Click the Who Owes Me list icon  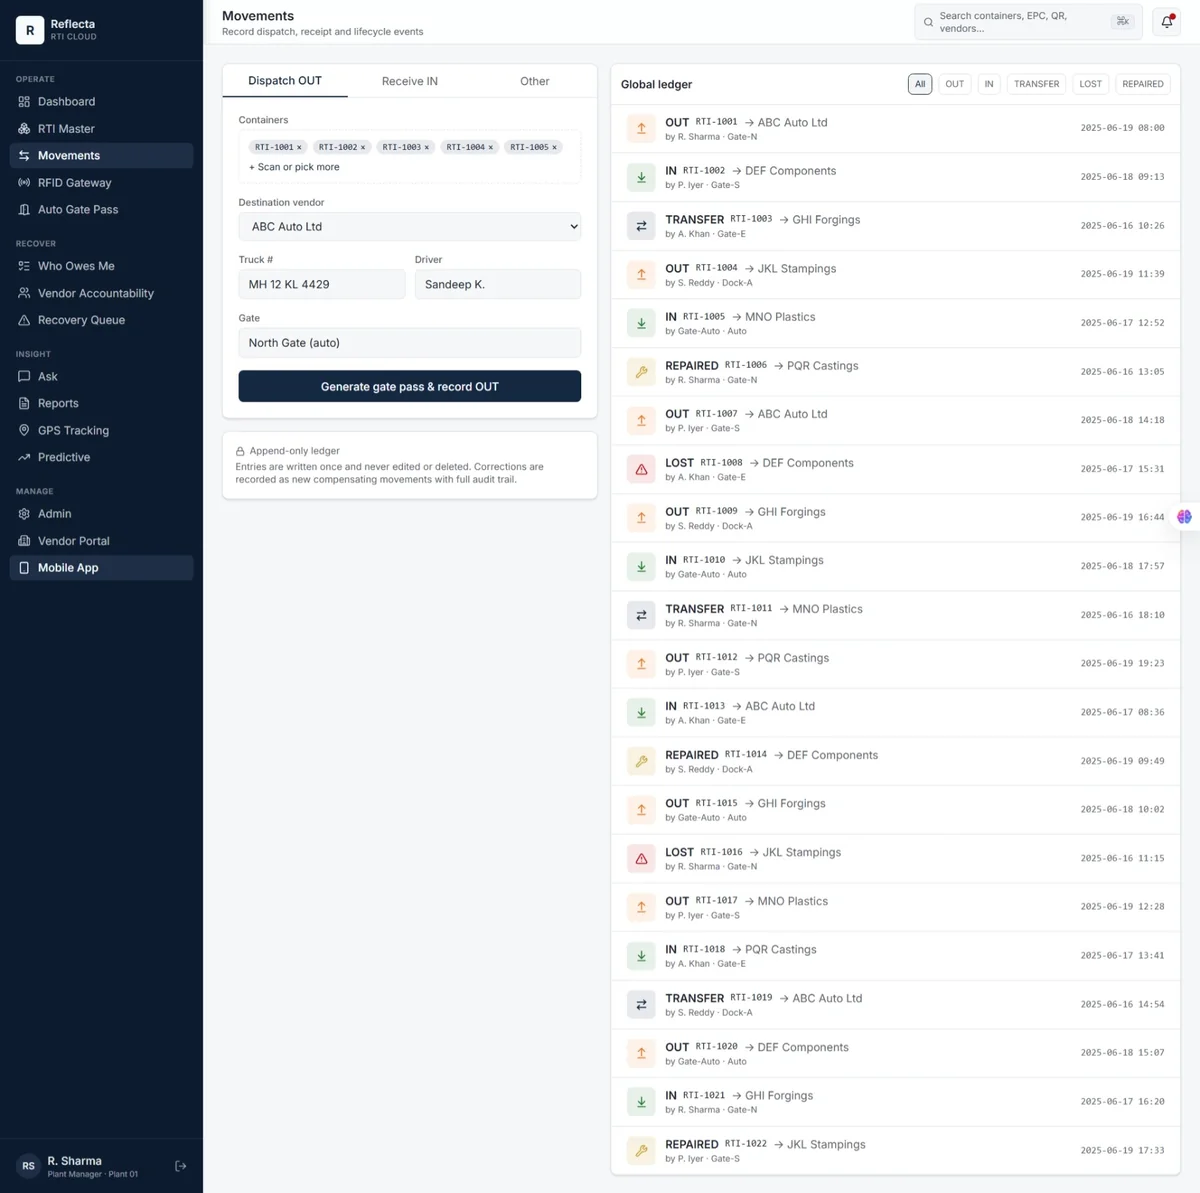pos(24,266)
